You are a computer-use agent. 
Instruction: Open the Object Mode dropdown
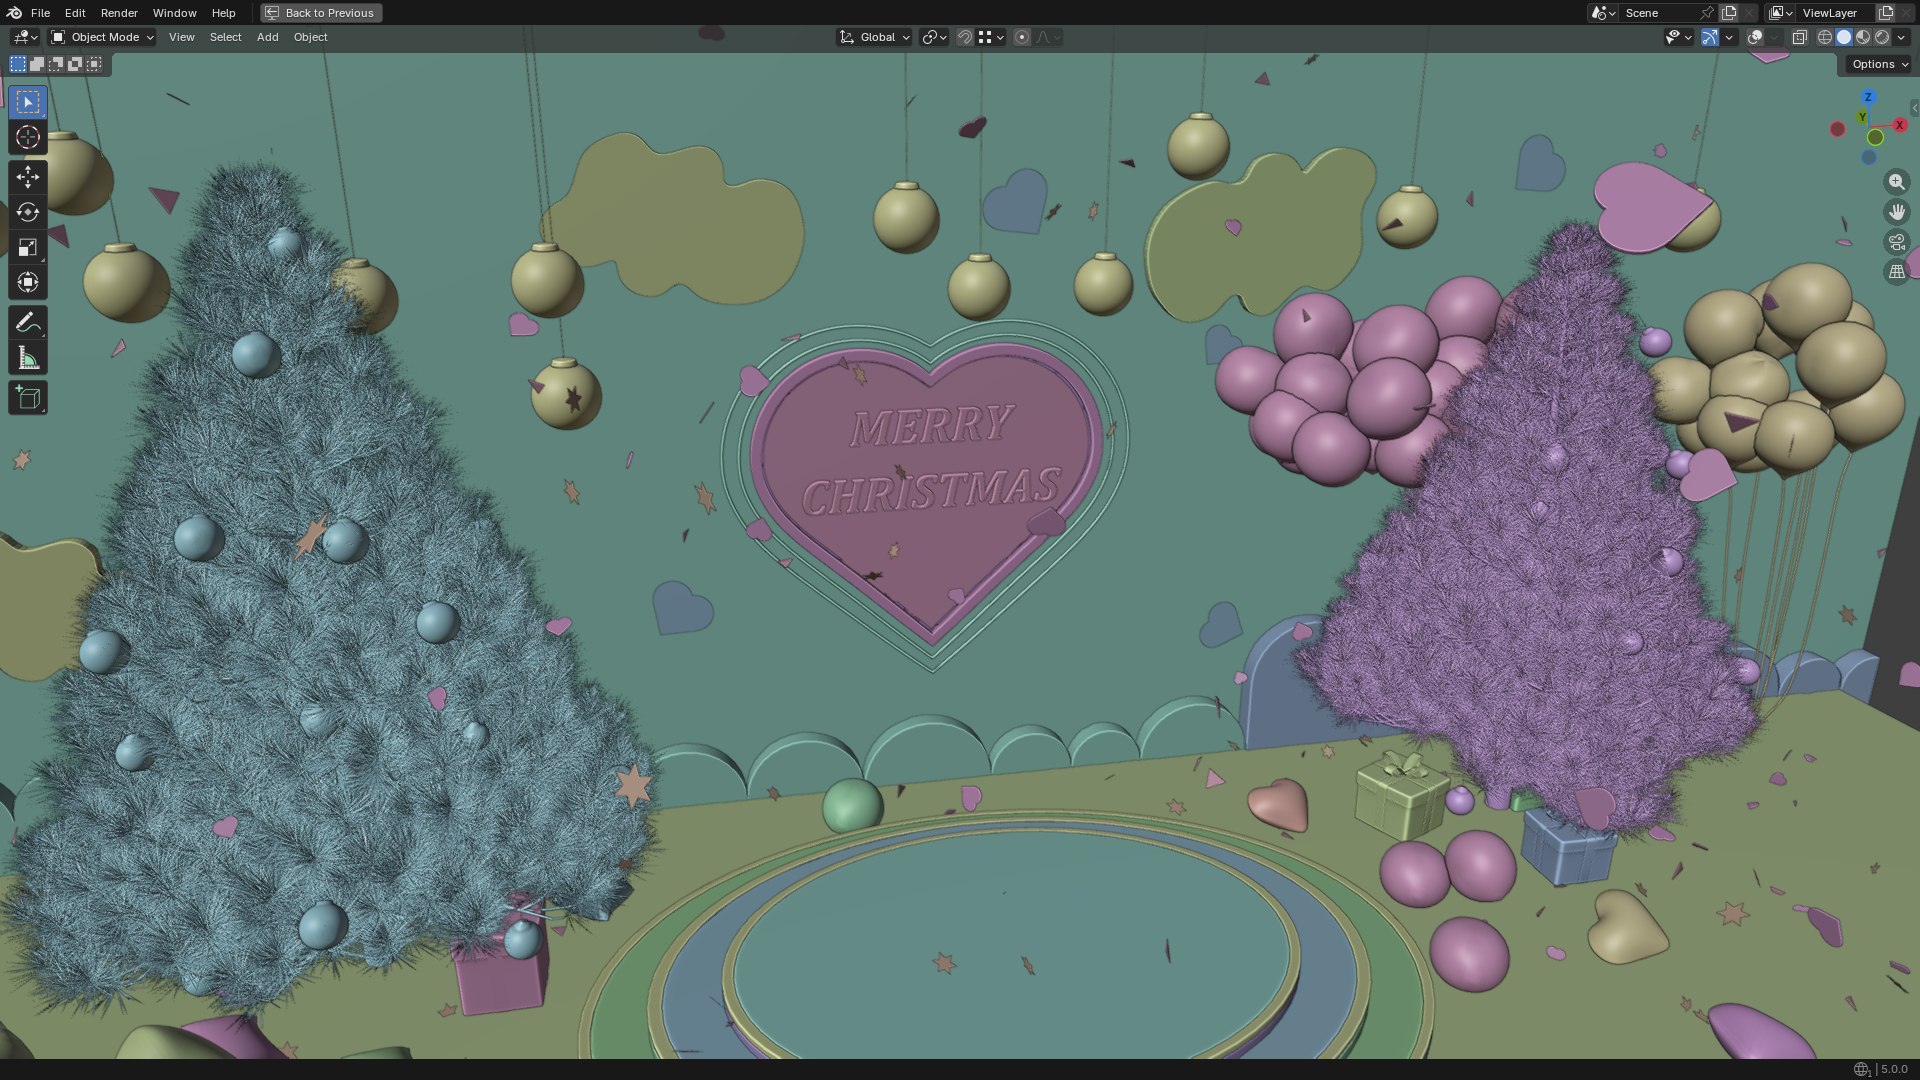(x=102, y=37)
